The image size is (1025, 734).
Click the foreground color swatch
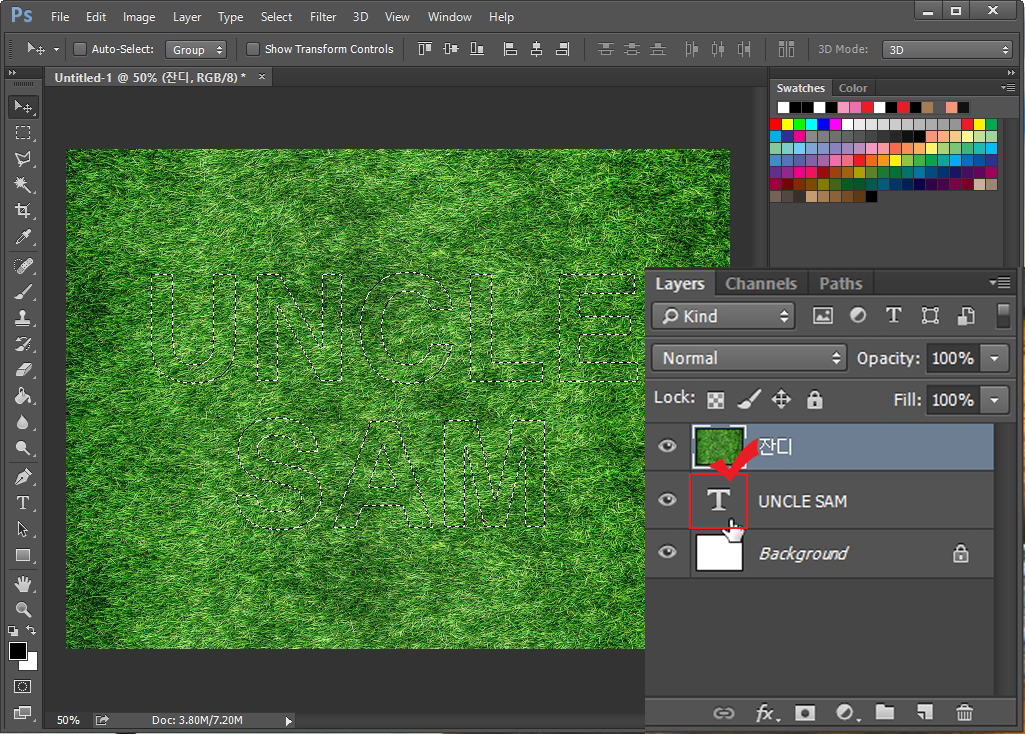tap(18, 651)
